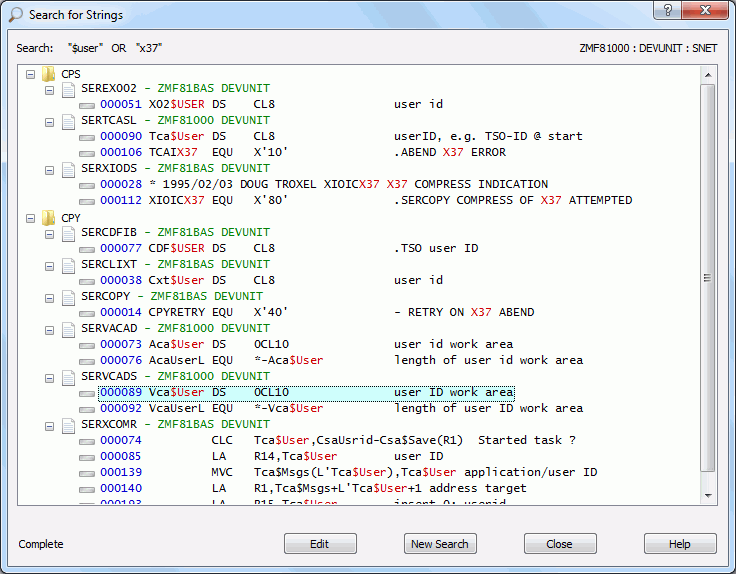Image resolution: width=736 pixels, height=574 pixels.
Task: Select the CPY library label
Action: pos(71,218)
